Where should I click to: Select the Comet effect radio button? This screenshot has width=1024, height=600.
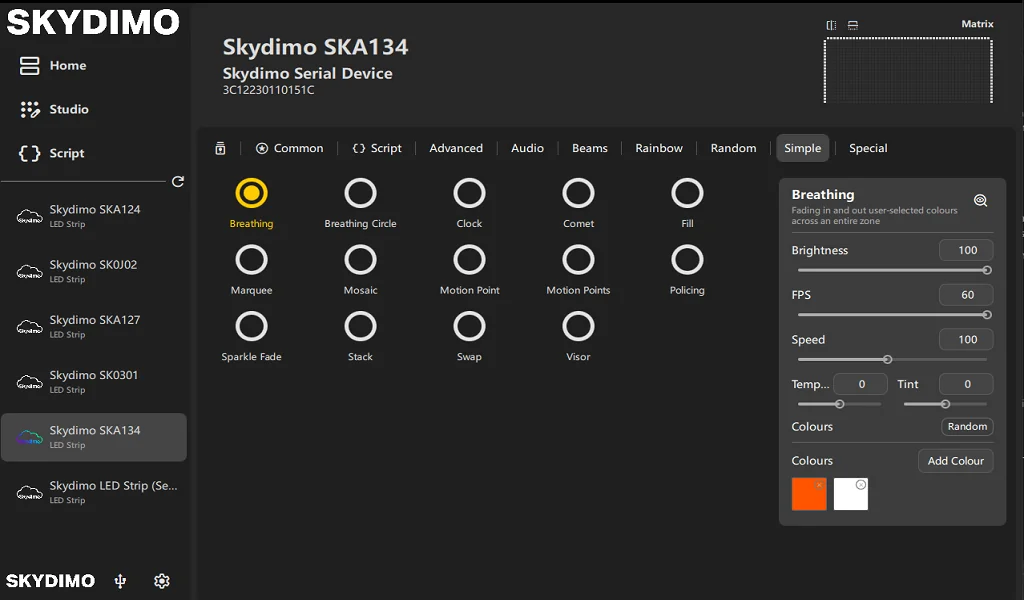(x=578, y=193)
